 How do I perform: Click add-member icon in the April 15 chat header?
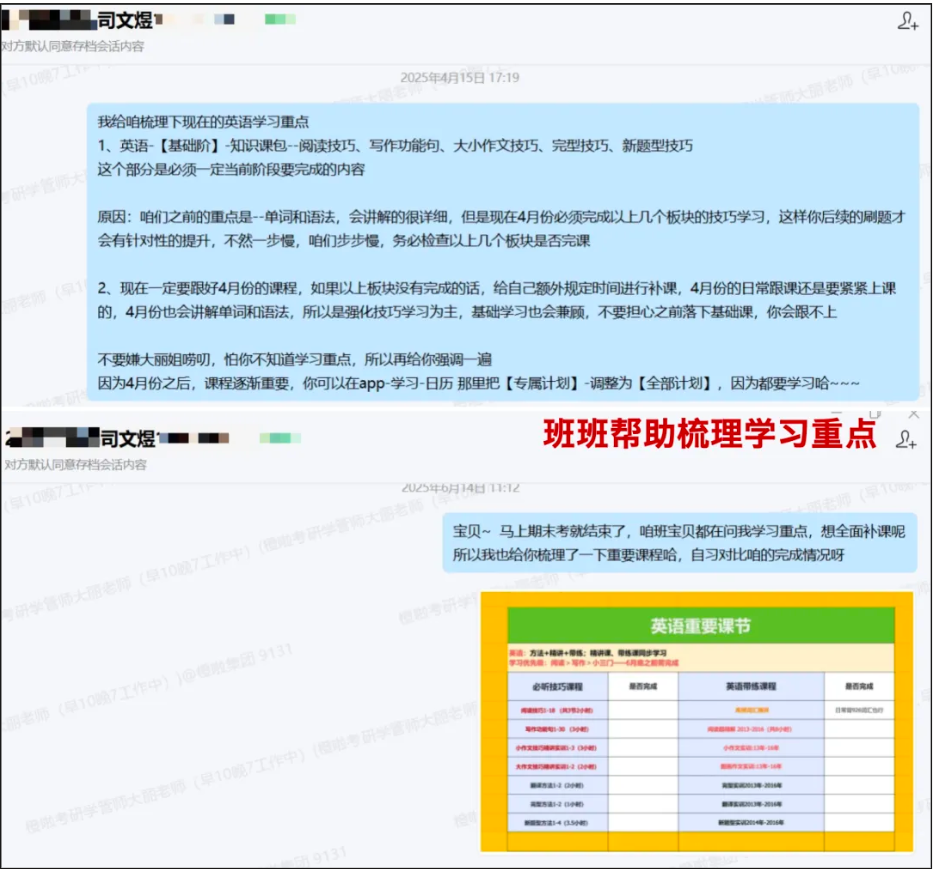908,21
